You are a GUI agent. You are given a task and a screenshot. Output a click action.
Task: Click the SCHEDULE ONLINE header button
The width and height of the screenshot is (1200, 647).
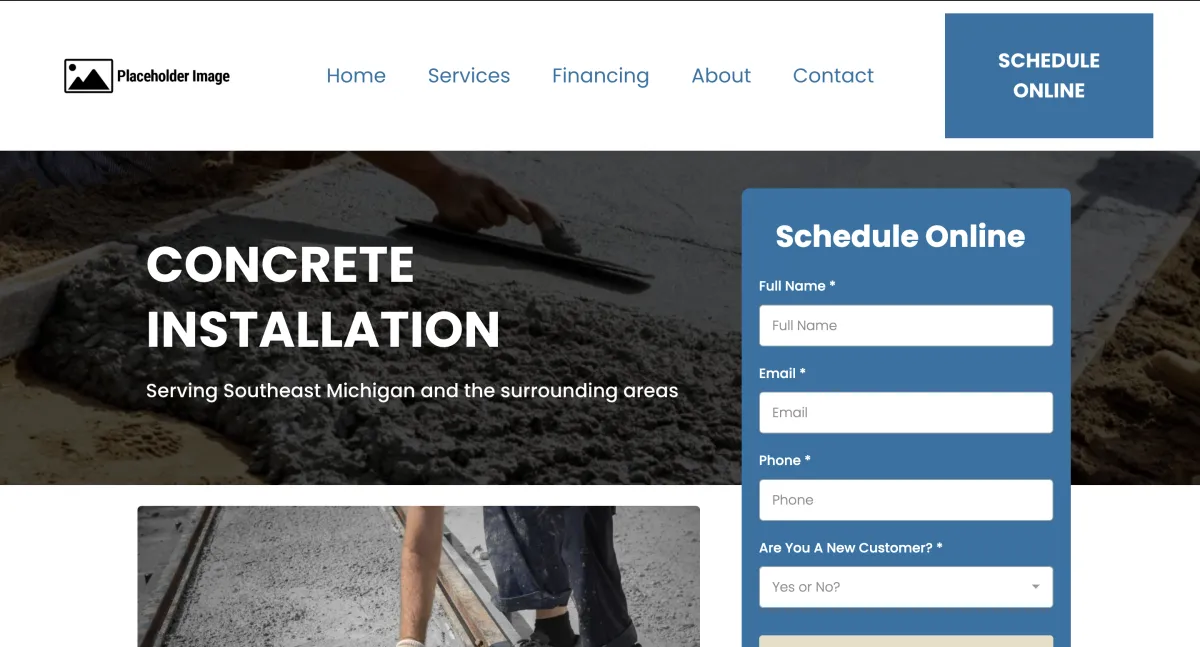(1049, 75)
